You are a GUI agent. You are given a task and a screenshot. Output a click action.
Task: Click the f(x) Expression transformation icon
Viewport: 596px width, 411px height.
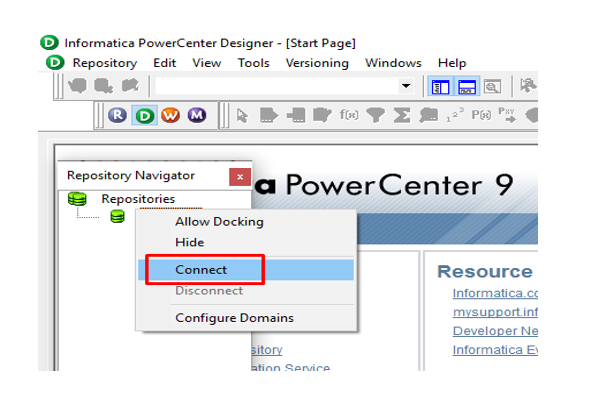tap(349, 114)
